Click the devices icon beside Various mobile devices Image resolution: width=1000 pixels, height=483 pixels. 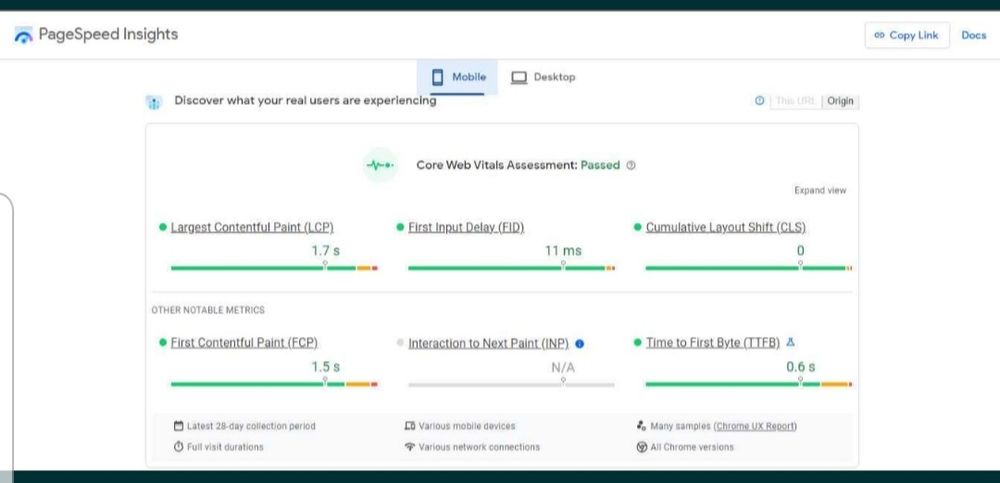[x=410, y=426]
